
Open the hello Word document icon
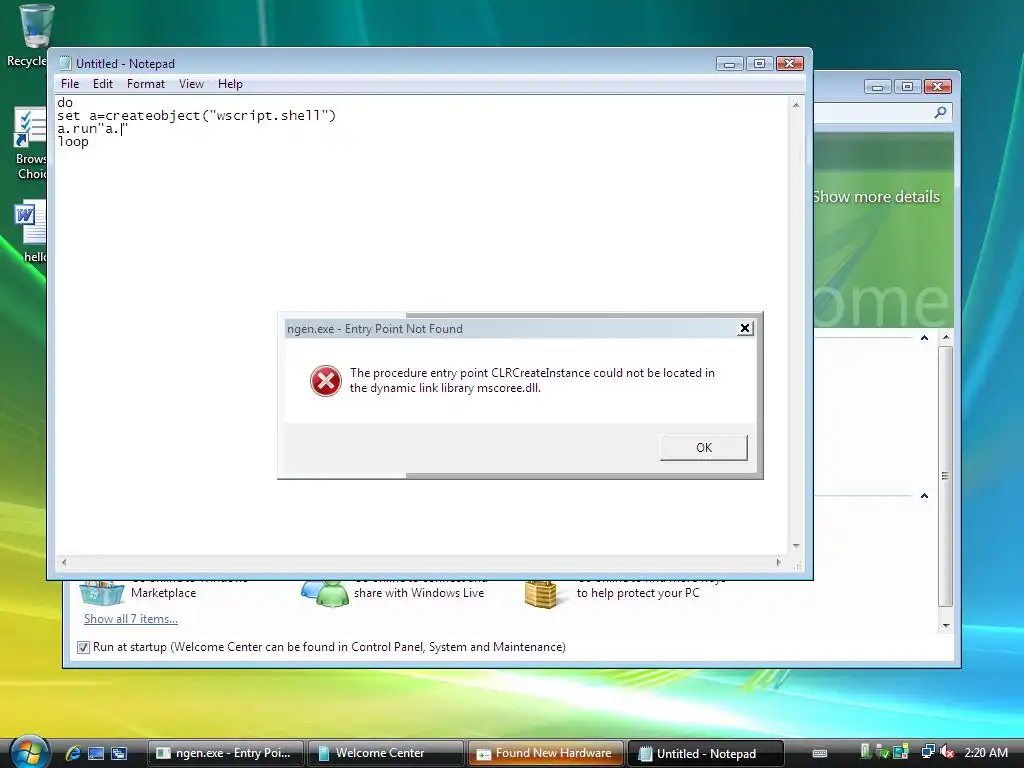click(x=30, y=223)
